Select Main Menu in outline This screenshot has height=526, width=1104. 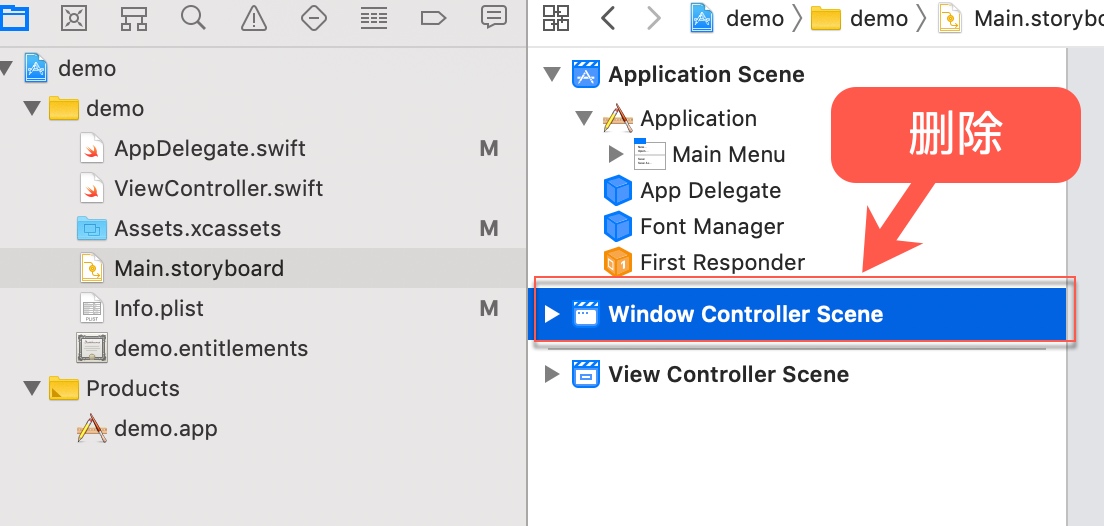click(x=729, y=154)
